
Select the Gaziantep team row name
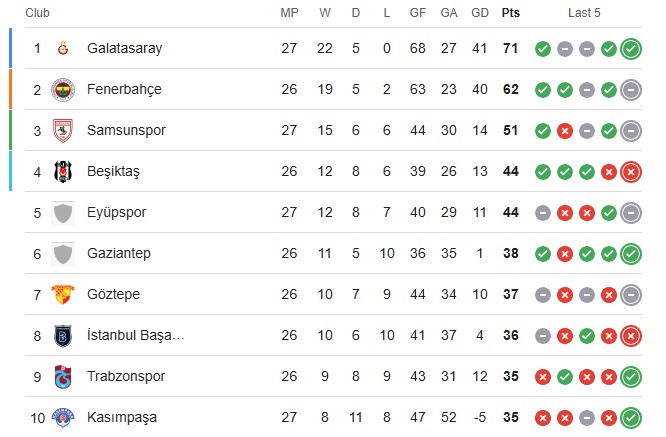click(119, 254)
